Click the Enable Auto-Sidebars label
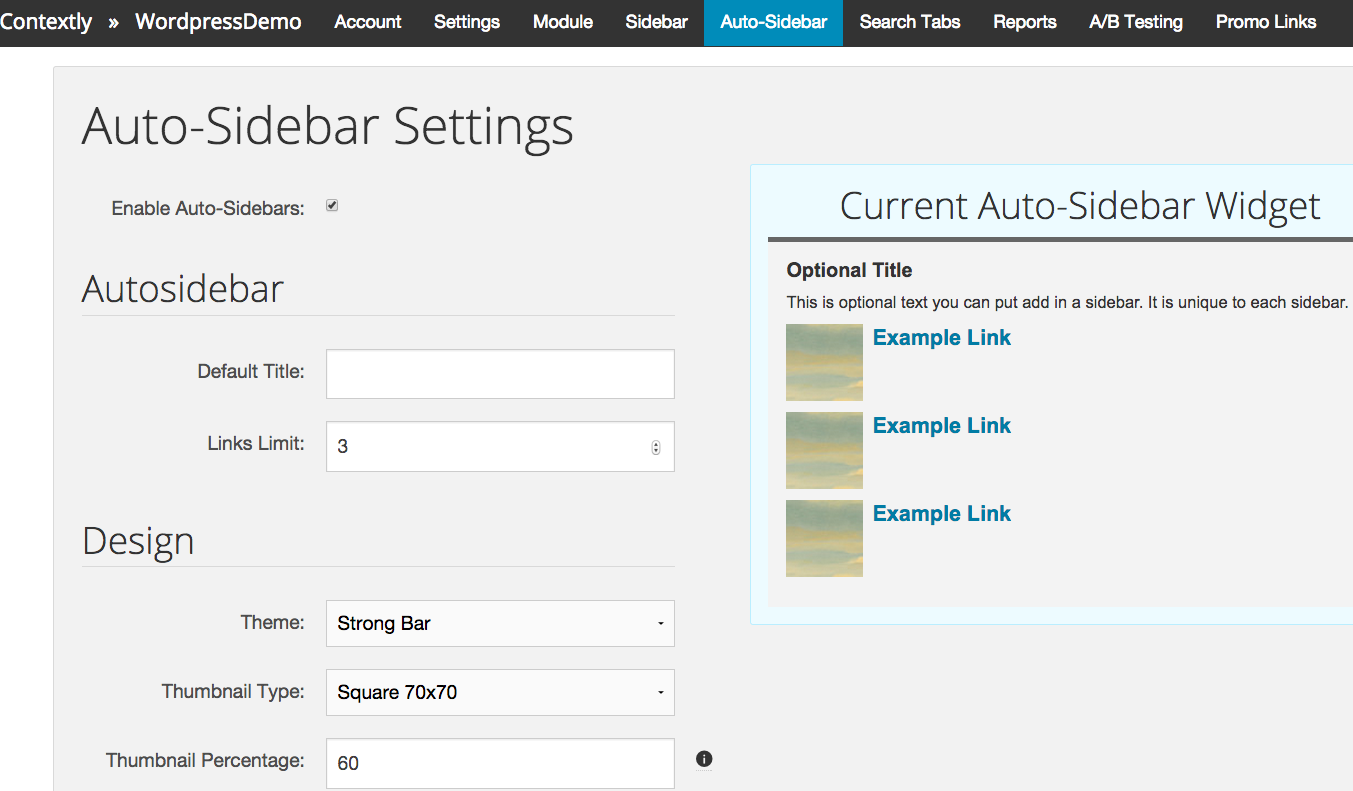This screenshot has width=1353, height=791. pos(208,209)
